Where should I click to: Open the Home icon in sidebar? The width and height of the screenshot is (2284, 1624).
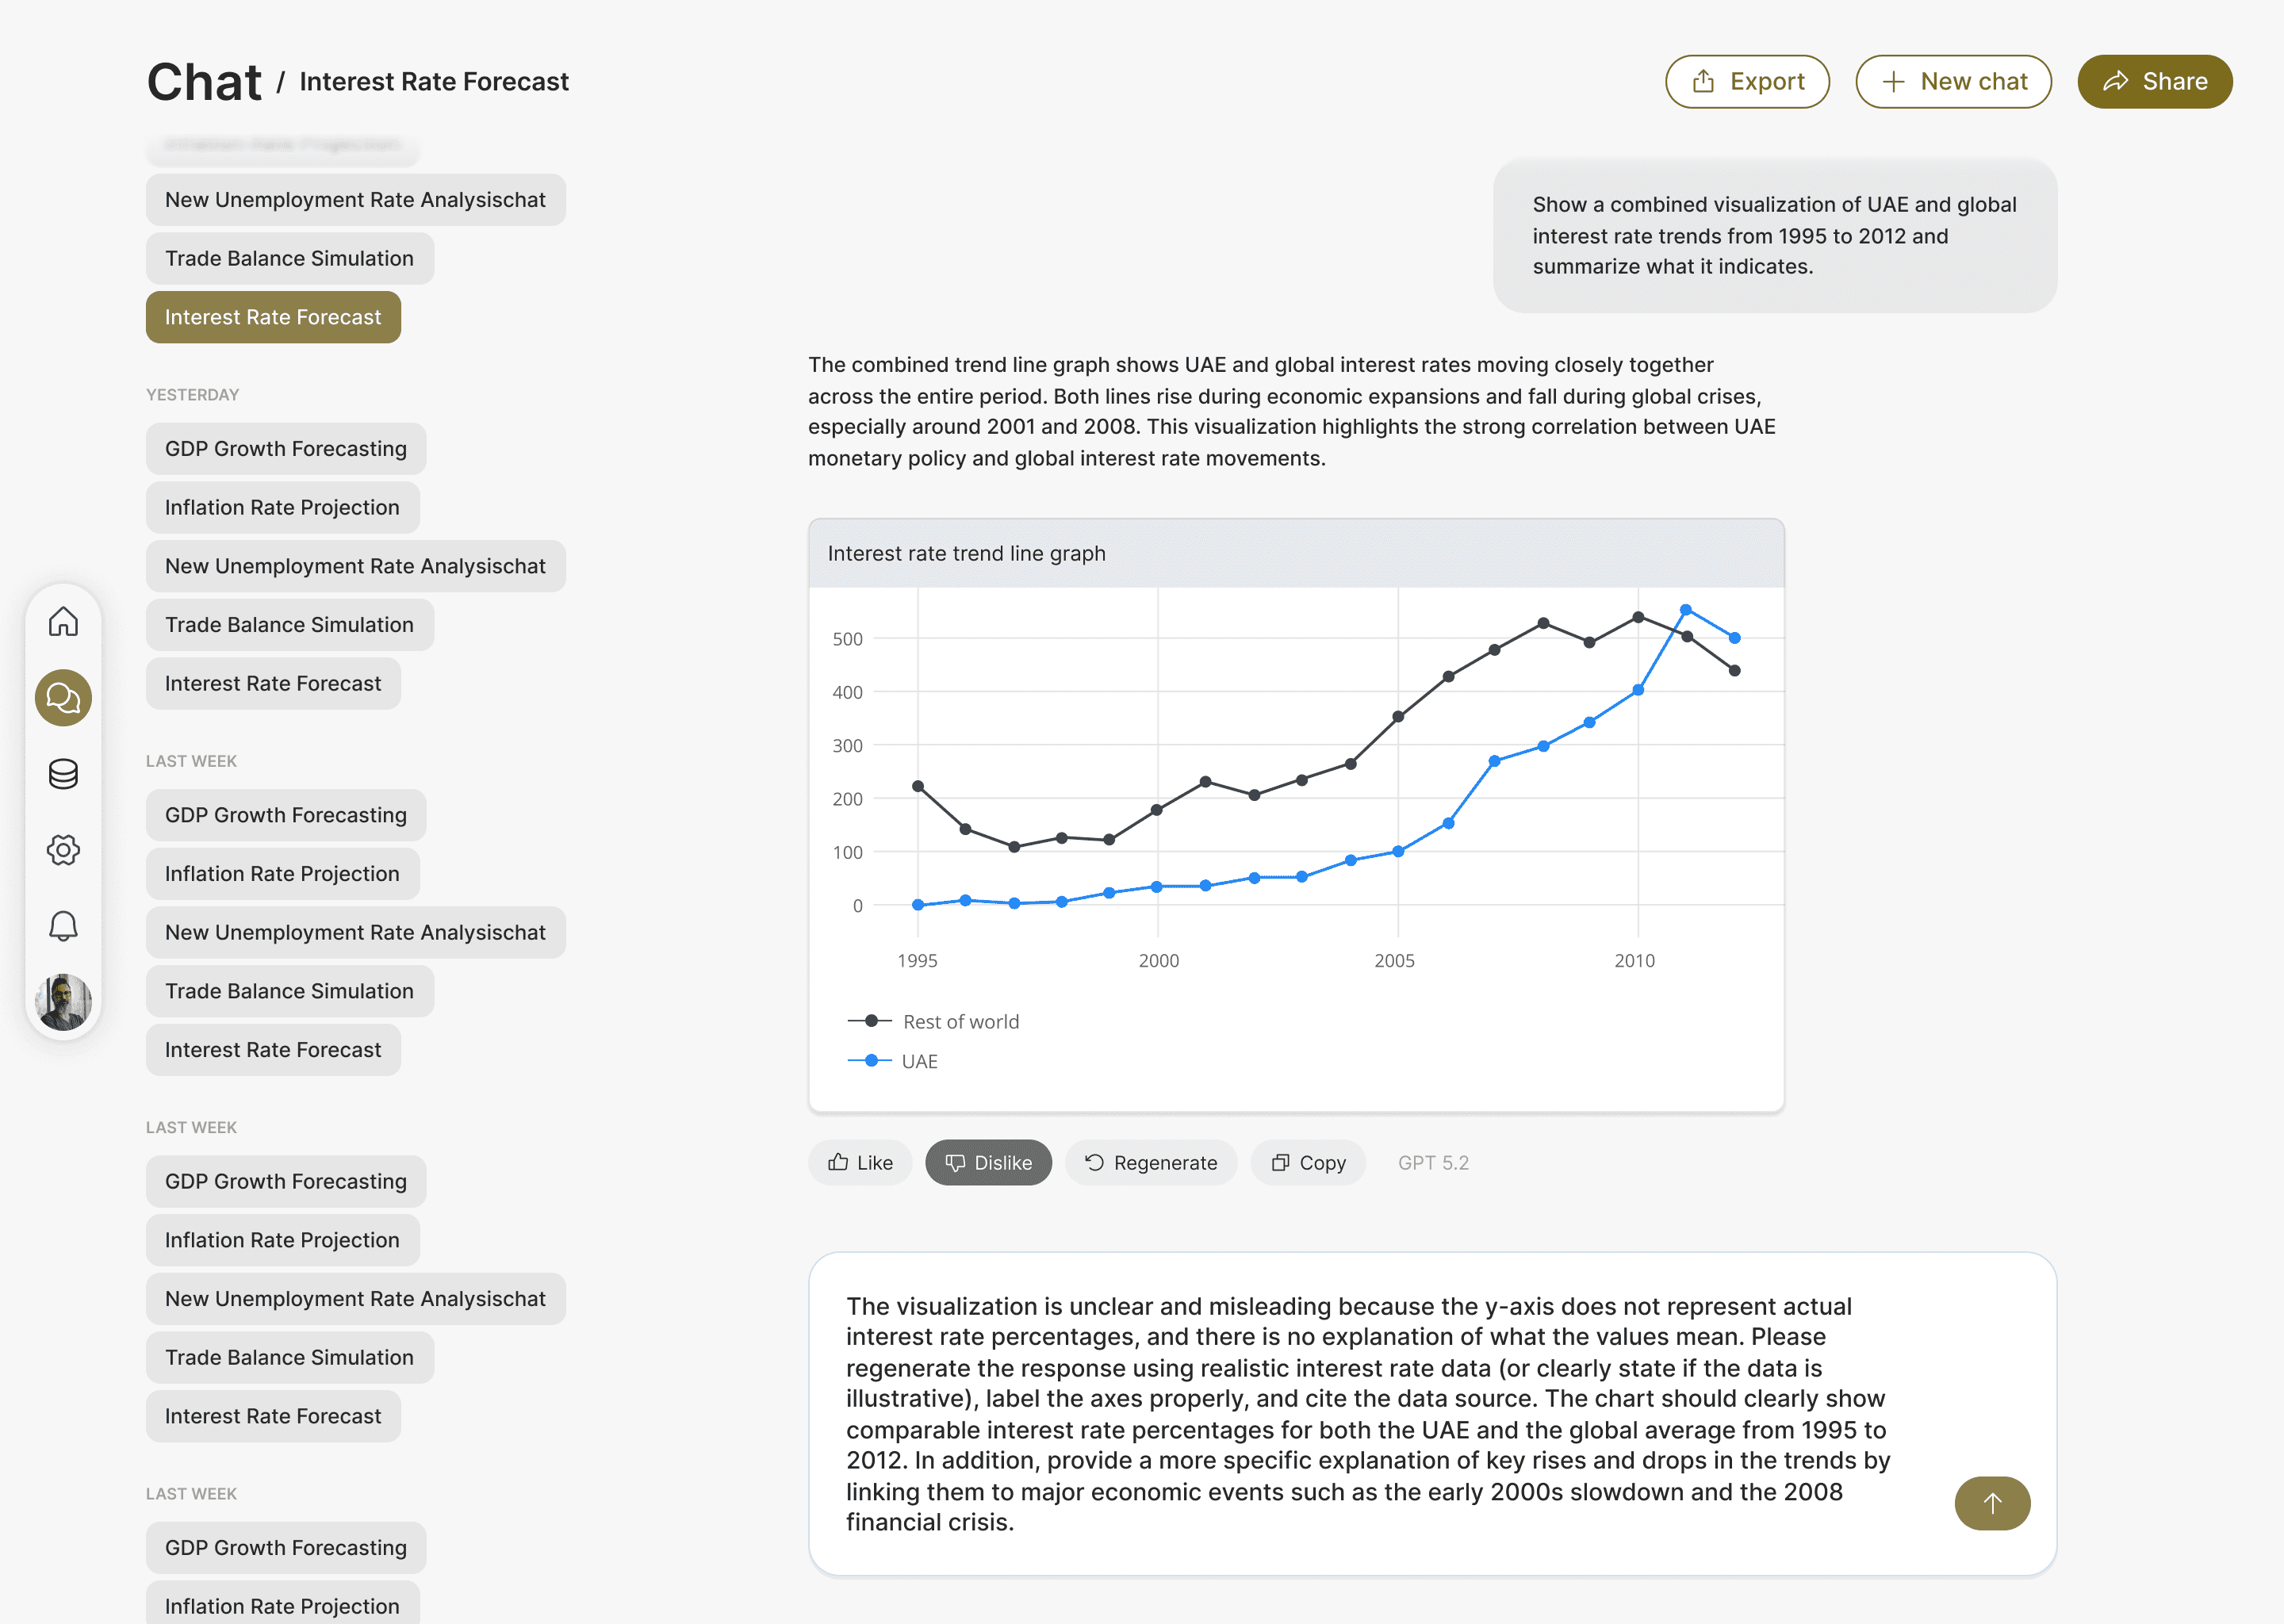click(x=63, y=622)
